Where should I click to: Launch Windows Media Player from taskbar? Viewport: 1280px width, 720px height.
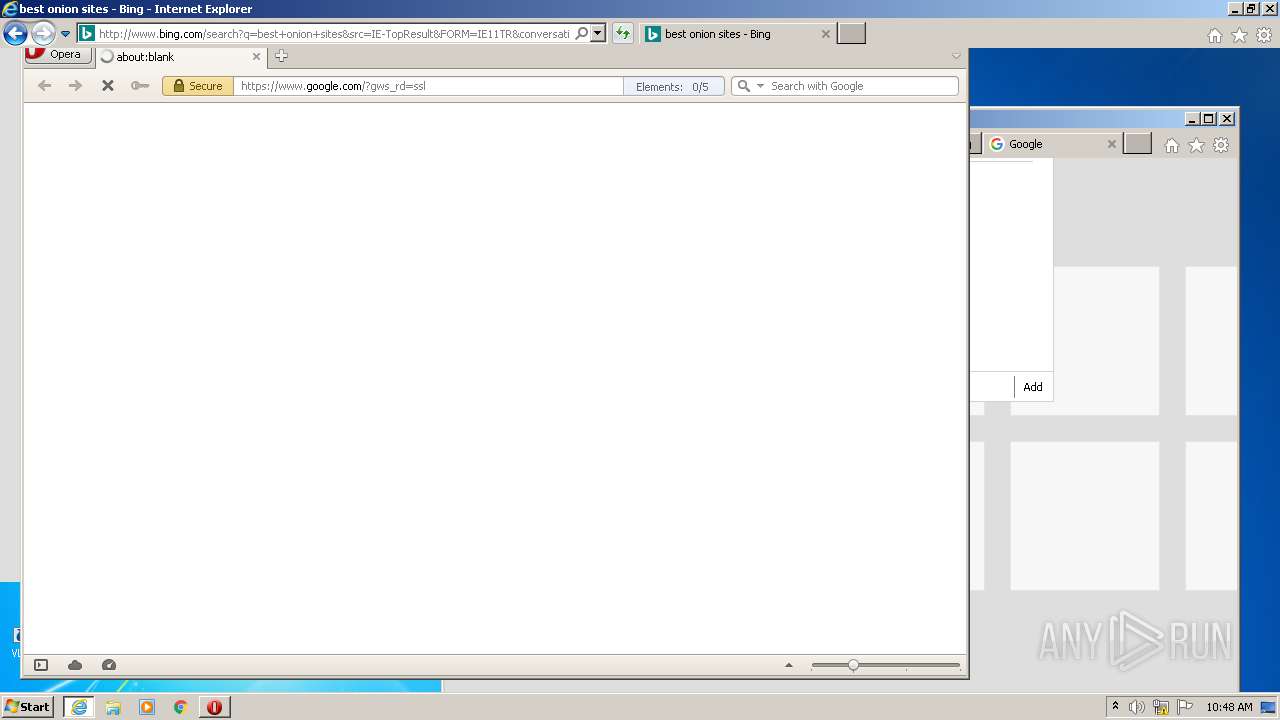pyautogui.click(x=147, y=707)
